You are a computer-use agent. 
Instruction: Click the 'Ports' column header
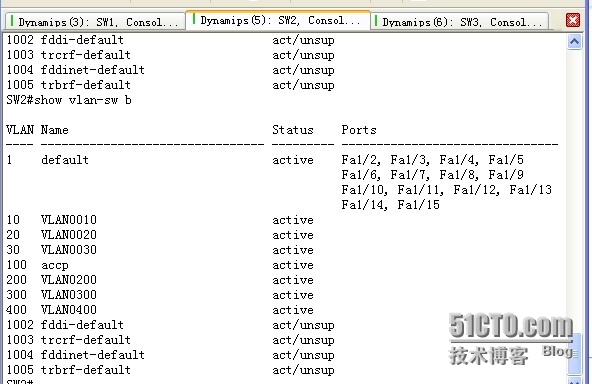coord(359,130)
